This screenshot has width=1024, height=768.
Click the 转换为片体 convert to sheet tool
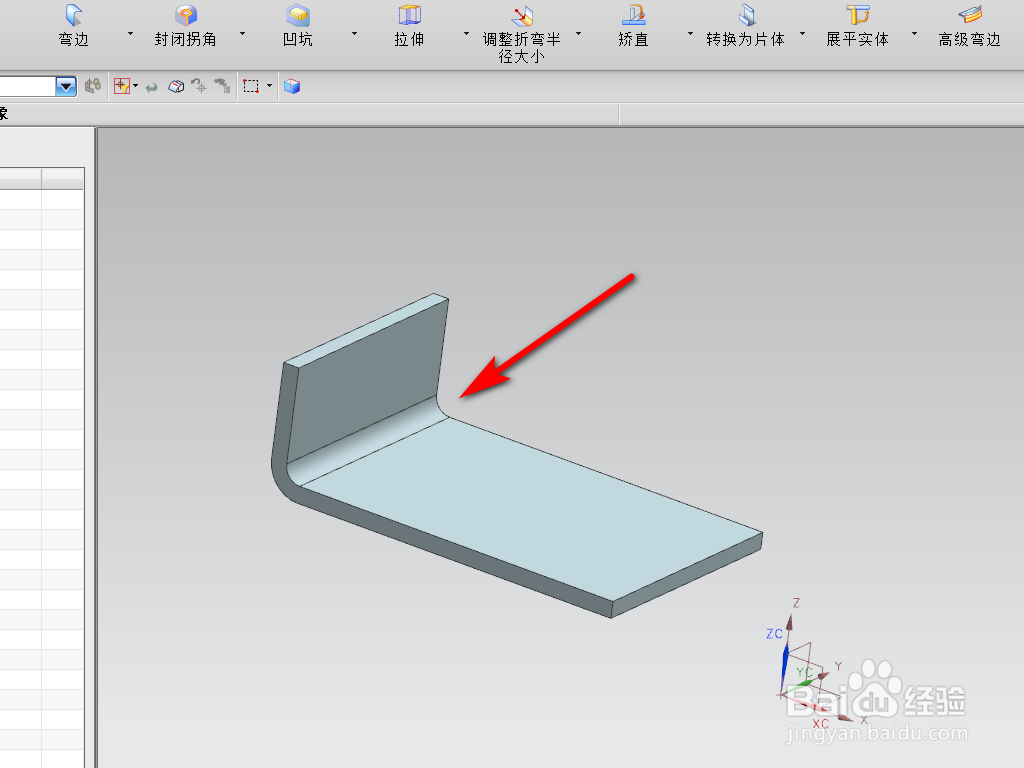click(745, 25)
